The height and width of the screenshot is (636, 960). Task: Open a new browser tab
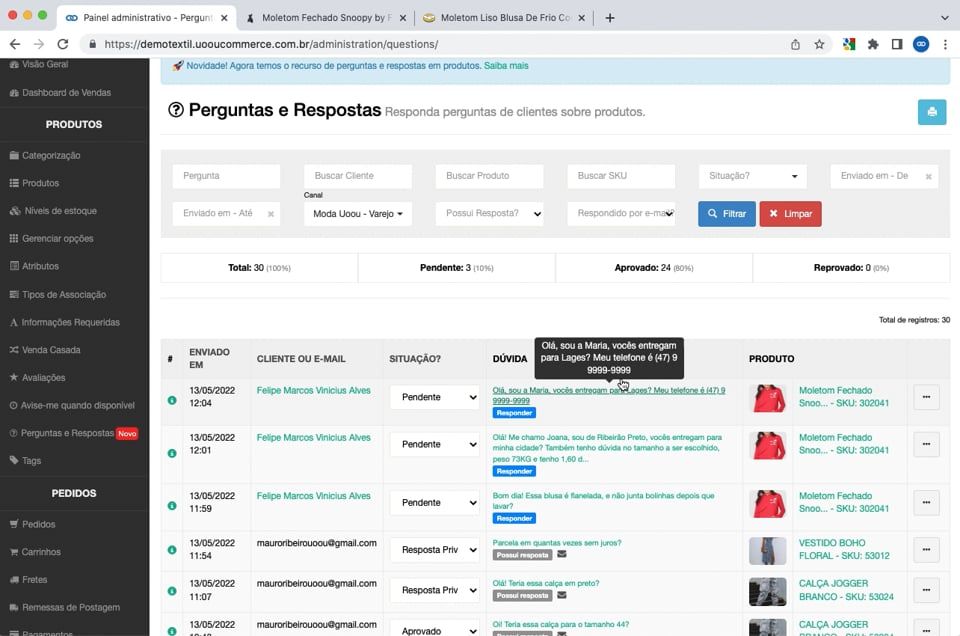(610, 18)
